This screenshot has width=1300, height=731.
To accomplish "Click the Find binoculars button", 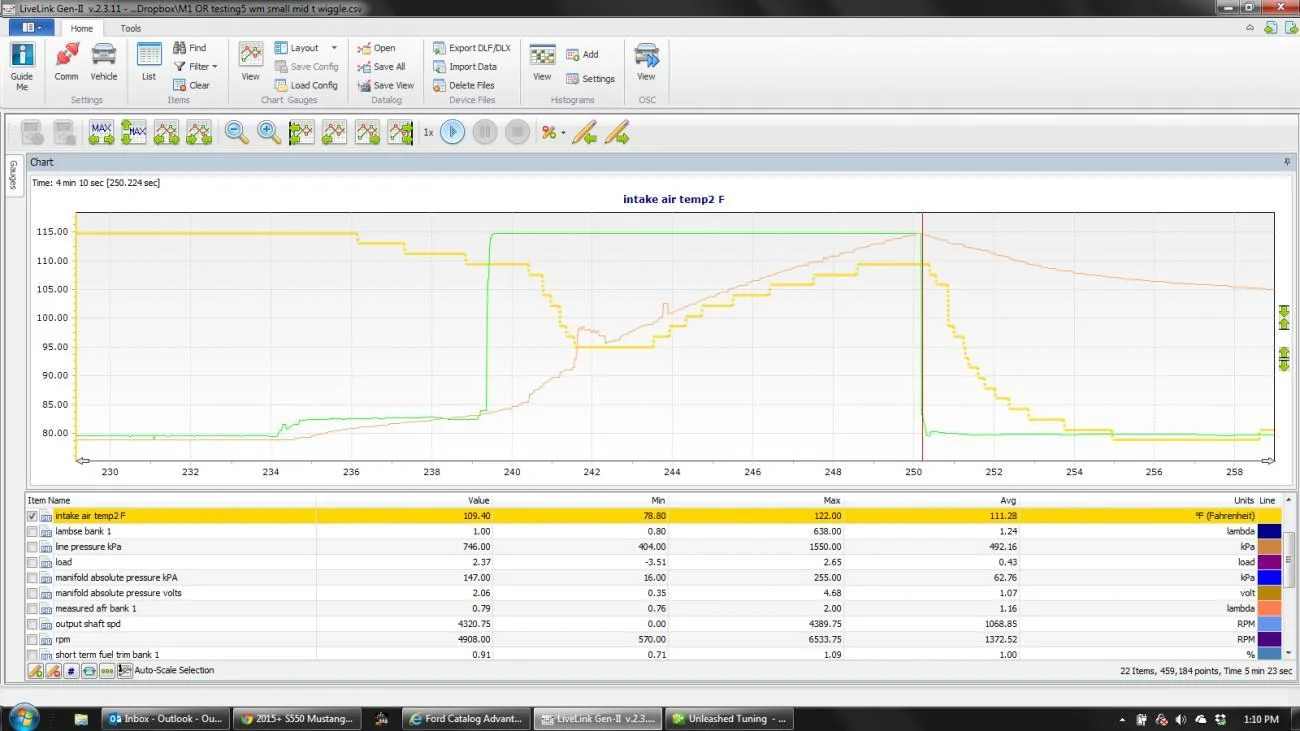I will pyautogui.click(x=189, y=48).
